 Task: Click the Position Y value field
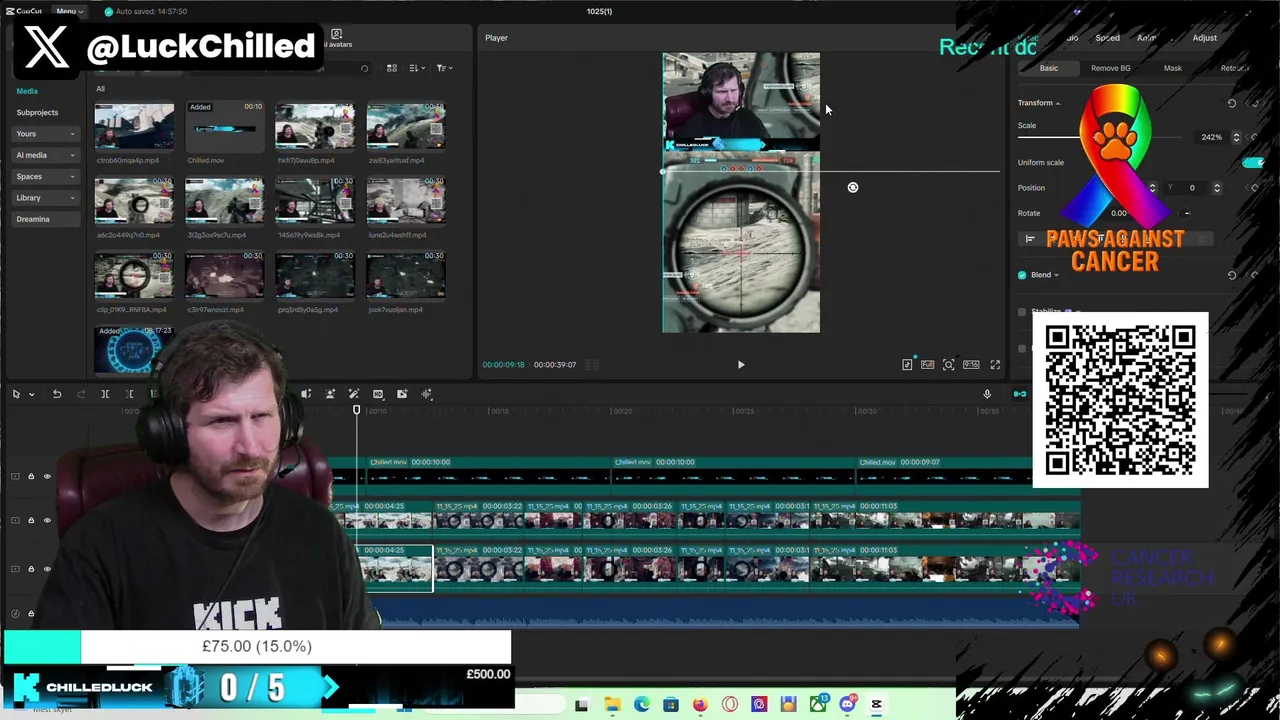tap(1192, 188)
